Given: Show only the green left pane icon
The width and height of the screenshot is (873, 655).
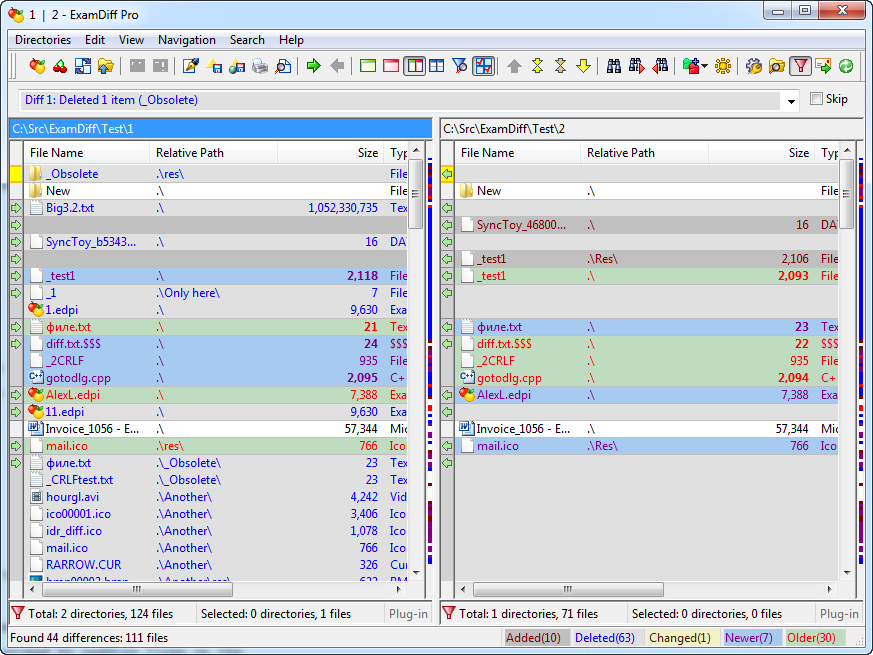Looking at the screenshot, I should [x=368, y=66].
